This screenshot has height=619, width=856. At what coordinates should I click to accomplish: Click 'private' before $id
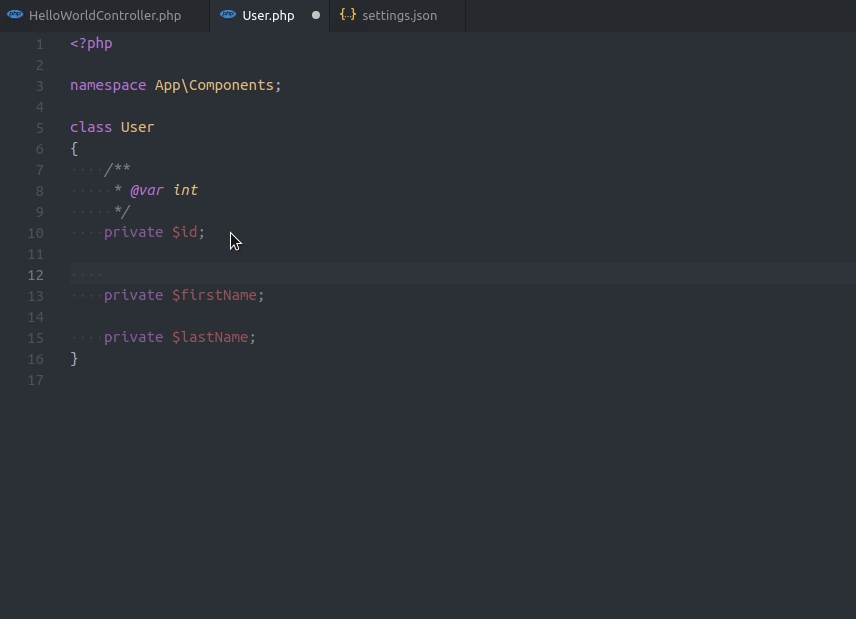click(134, 232)
